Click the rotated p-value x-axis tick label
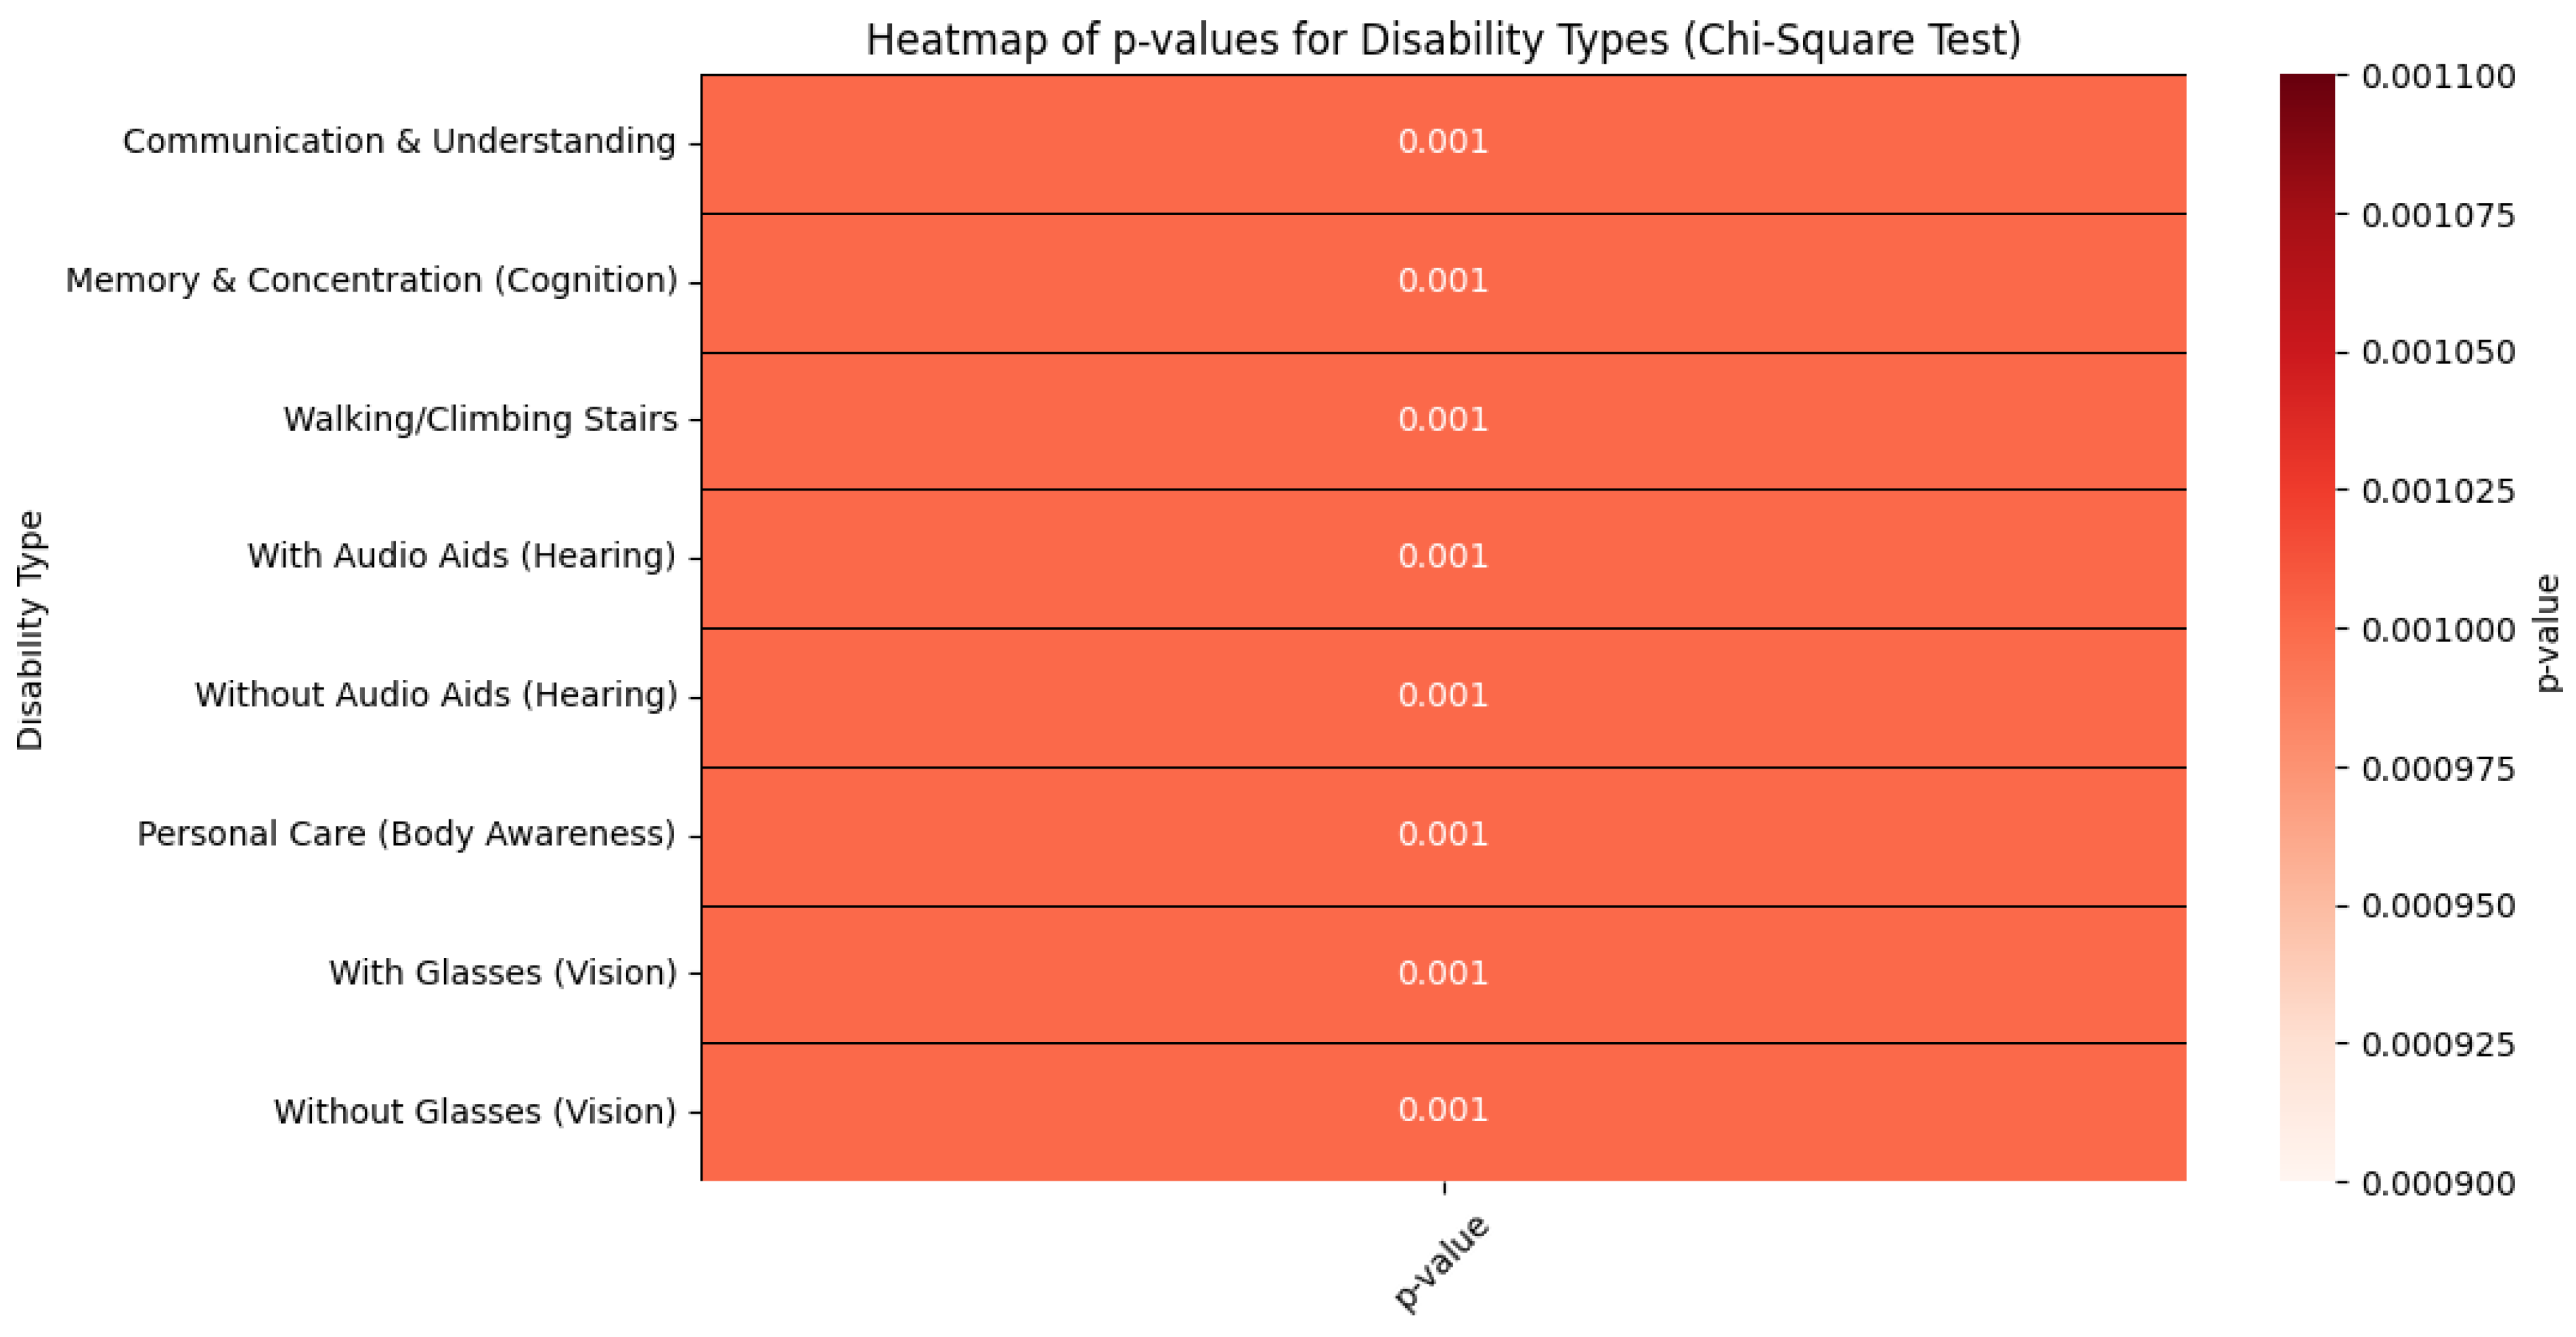This screenshot has width=2576, height=1337. click(1440, 1262)
